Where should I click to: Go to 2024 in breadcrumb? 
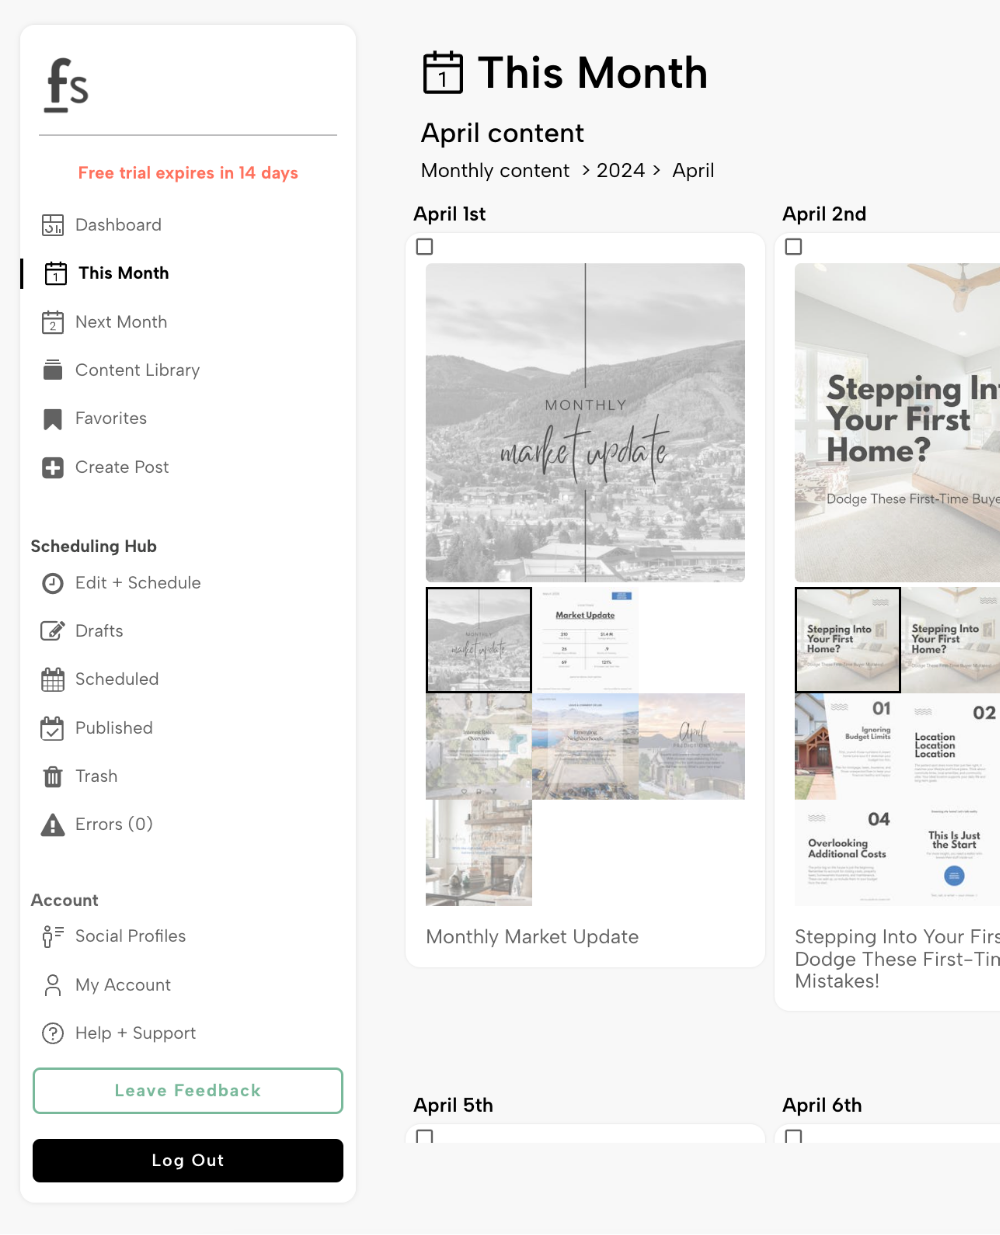[x=620, y=171]
